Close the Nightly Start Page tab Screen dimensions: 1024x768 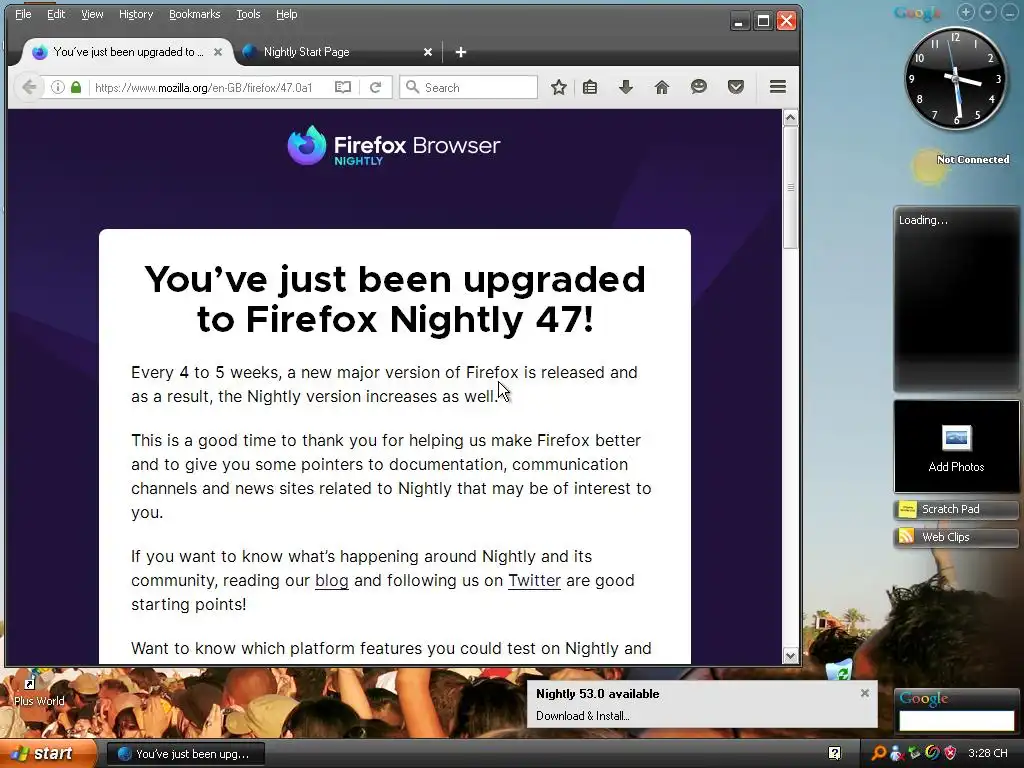click(428, 52)
